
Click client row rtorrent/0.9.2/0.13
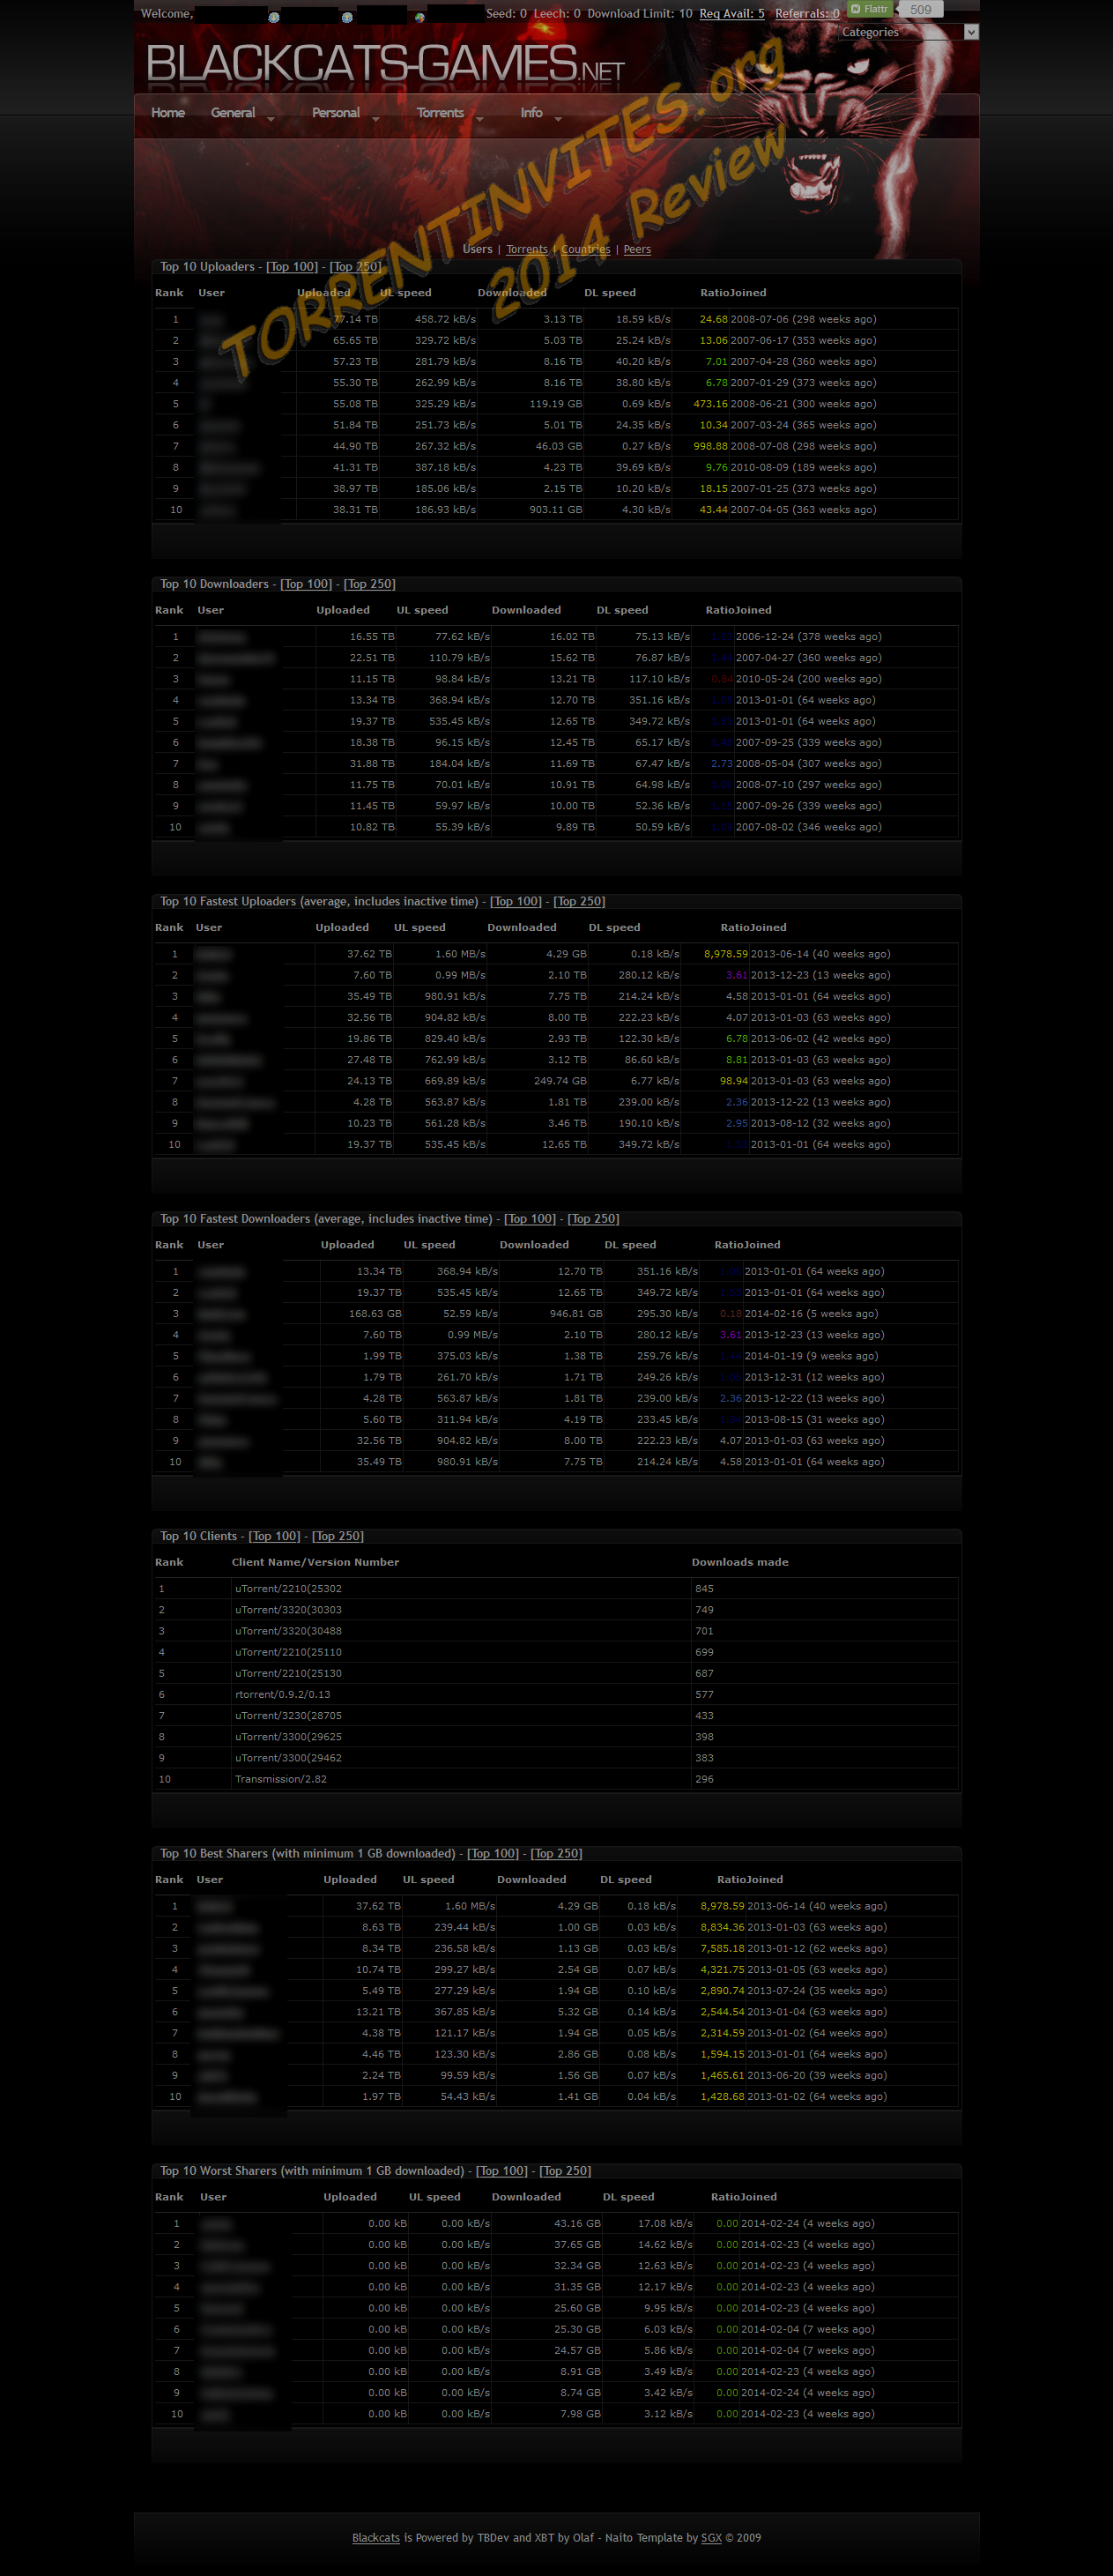556,1694
